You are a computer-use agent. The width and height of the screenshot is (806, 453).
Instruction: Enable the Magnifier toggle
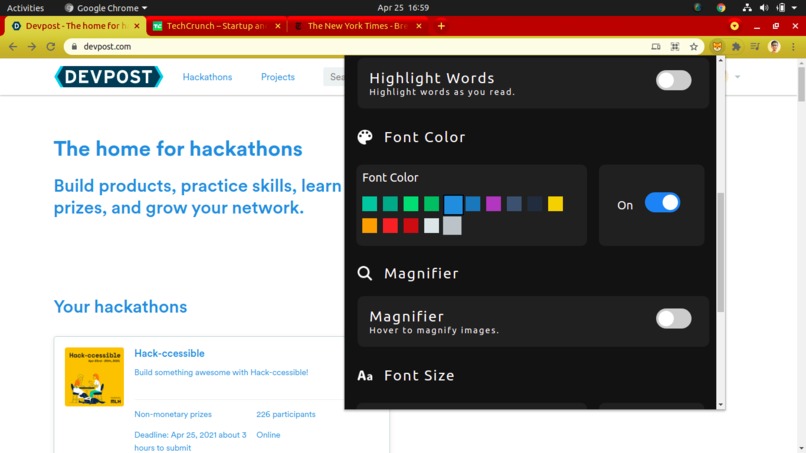pos(673,319)
